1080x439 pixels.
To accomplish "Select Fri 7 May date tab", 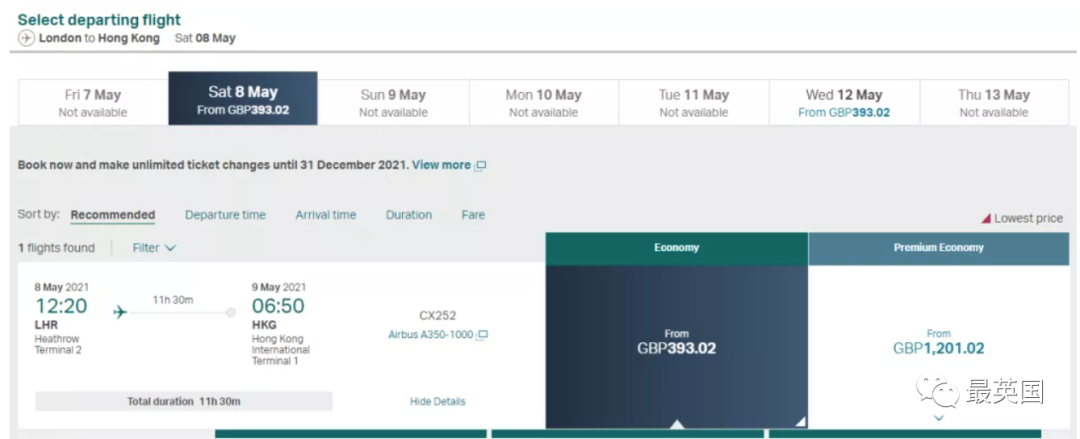I will point(93,102).
